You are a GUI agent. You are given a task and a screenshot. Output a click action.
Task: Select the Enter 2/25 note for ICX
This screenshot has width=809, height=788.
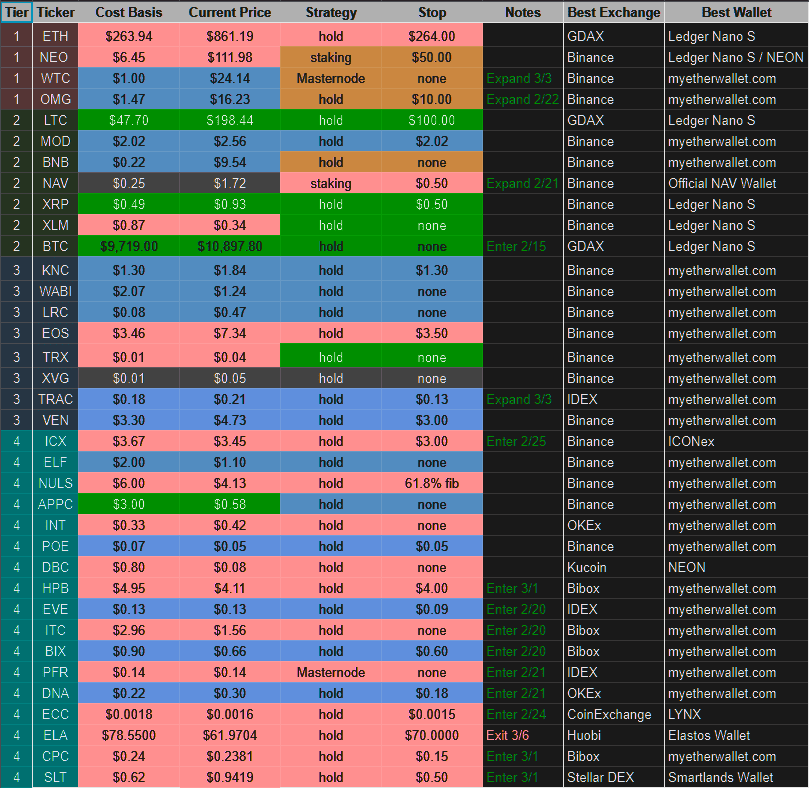pyautogui.click(x=523, y=442)
